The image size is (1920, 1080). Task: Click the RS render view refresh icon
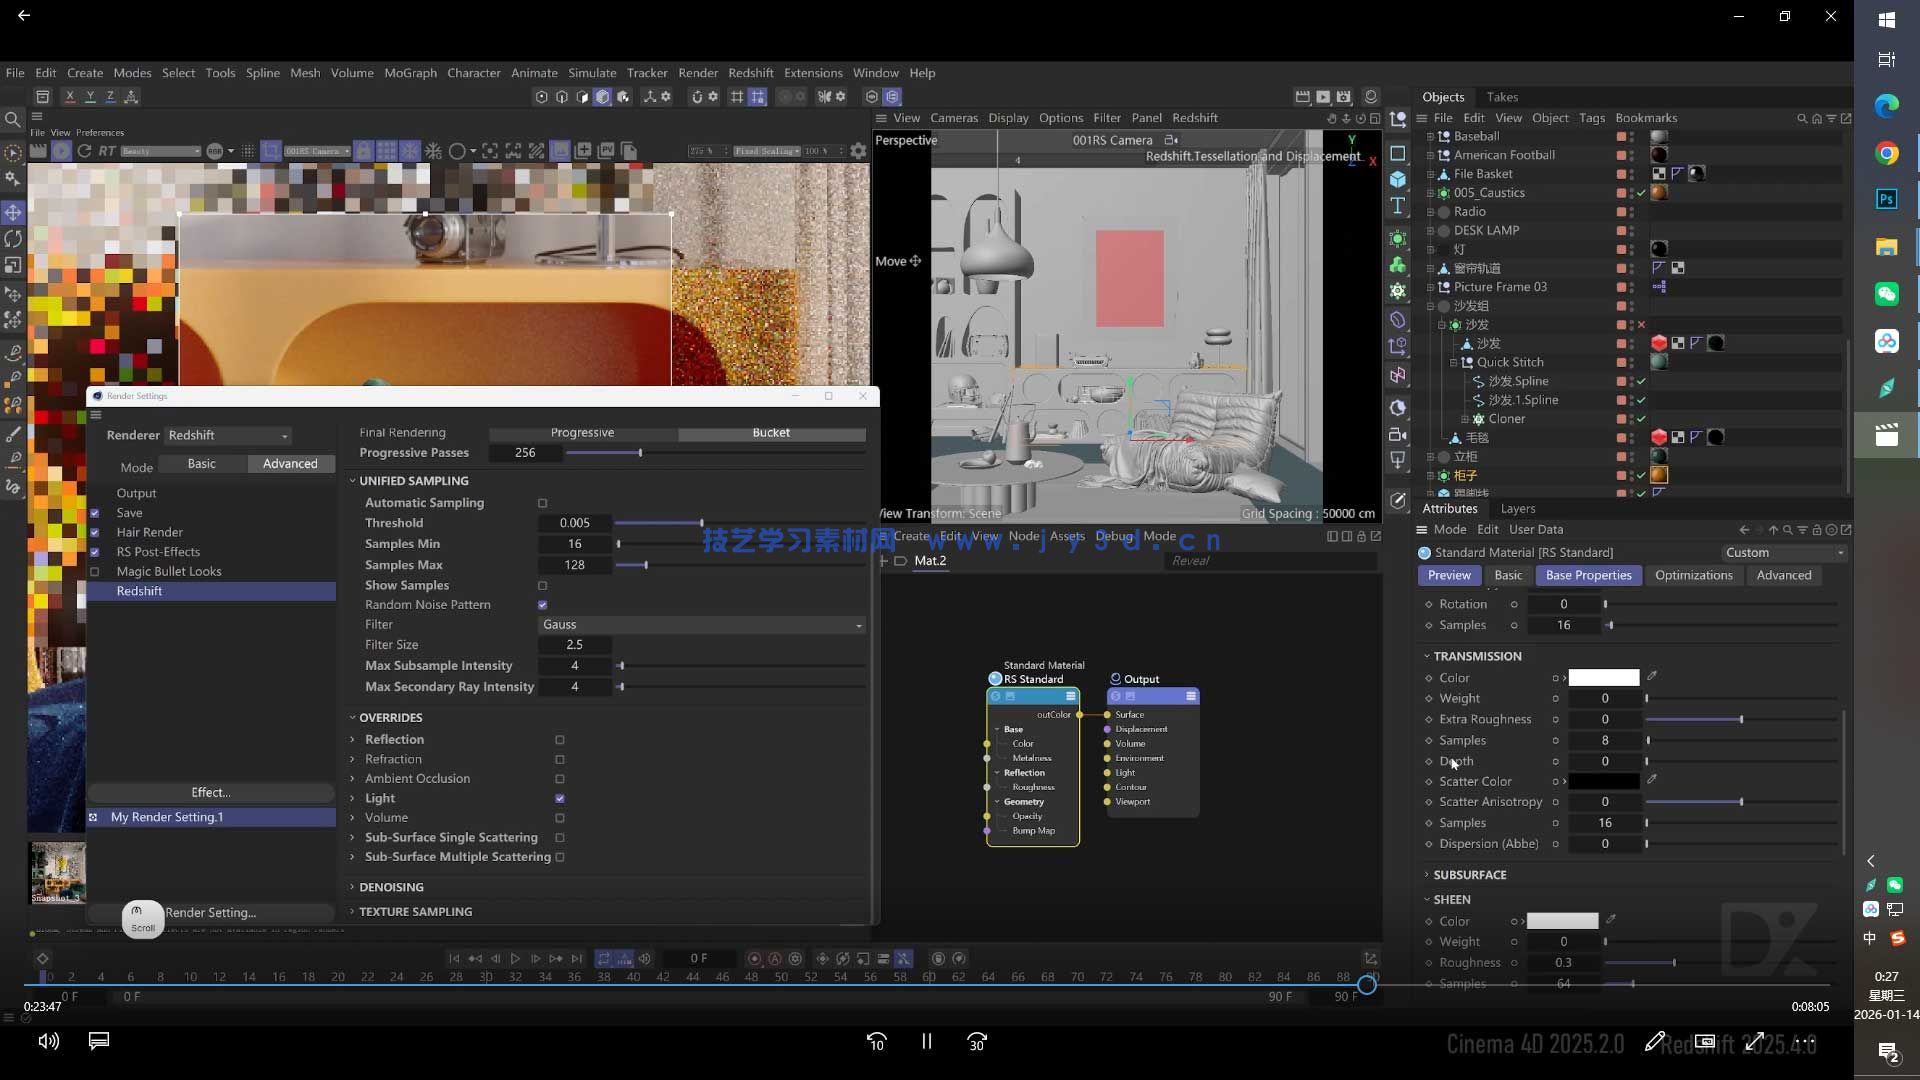[x=84, y=151]
